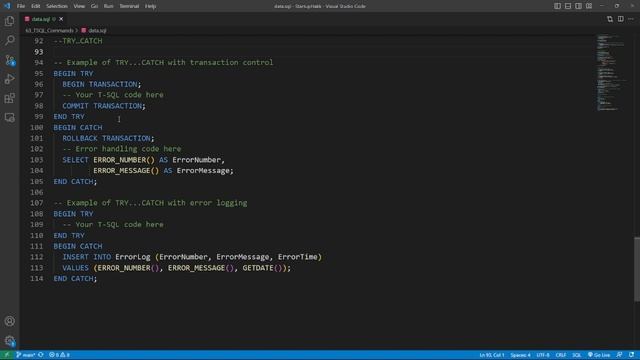Click the '--TRY…CATCH' comment on line 92
This screenshot has height=360, width=640.
point(78,41)
